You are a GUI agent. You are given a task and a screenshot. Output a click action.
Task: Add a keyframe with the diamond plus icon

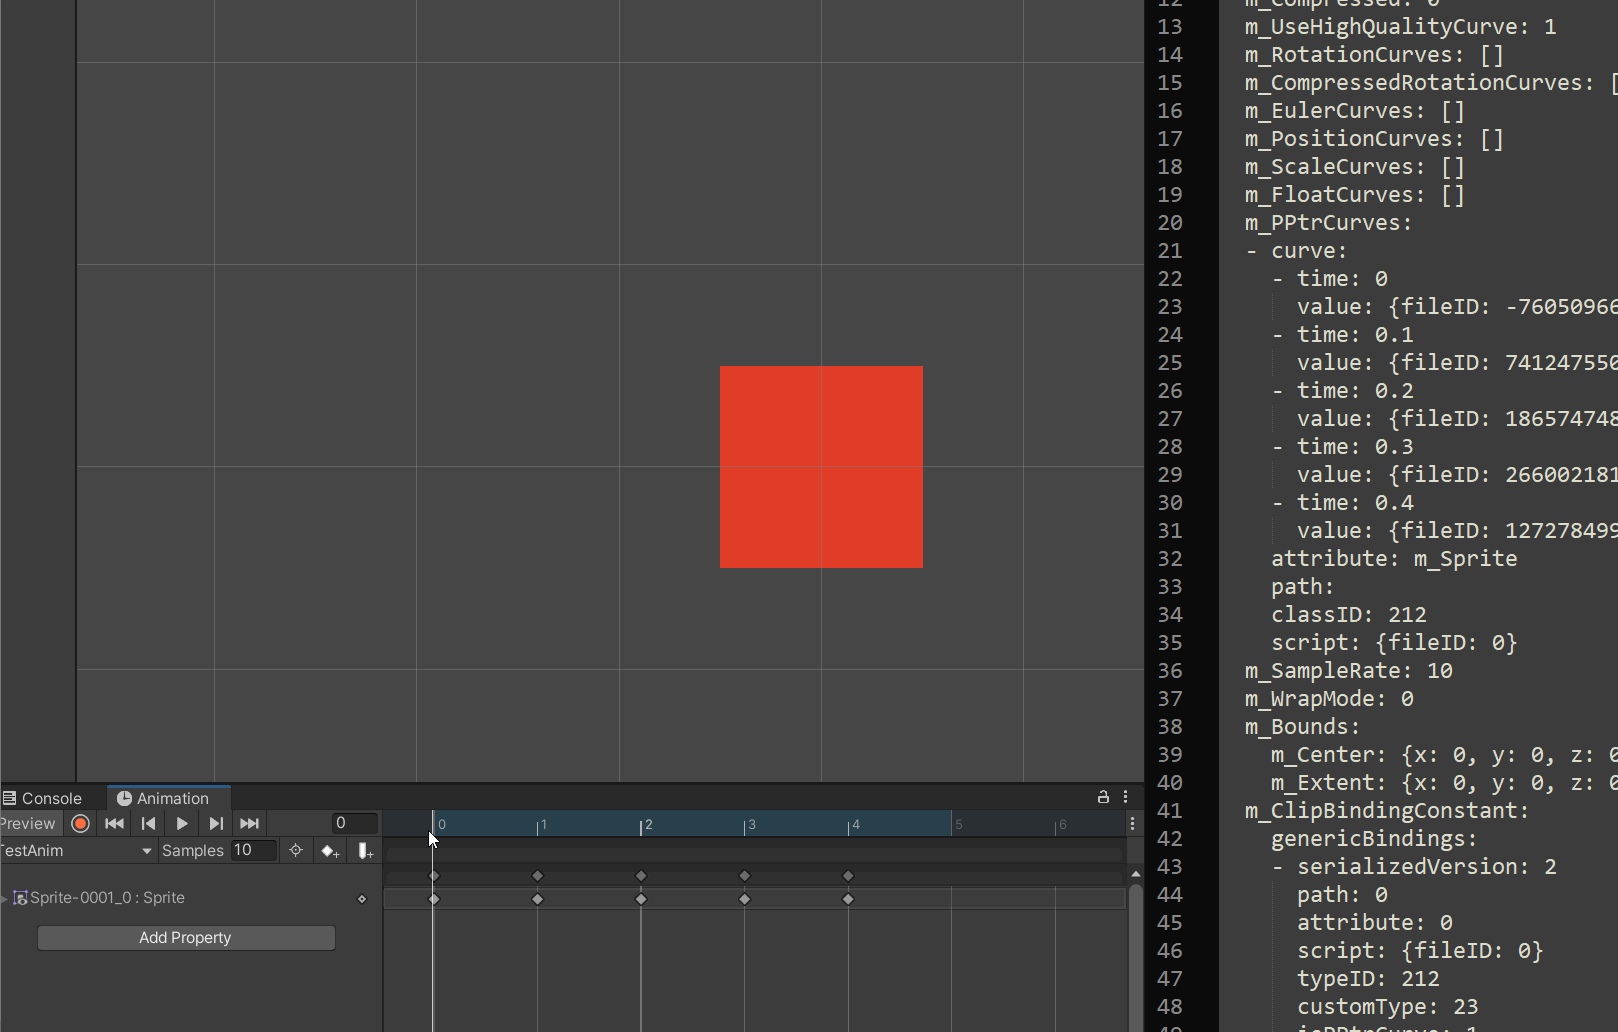click(x=330, y=850)
